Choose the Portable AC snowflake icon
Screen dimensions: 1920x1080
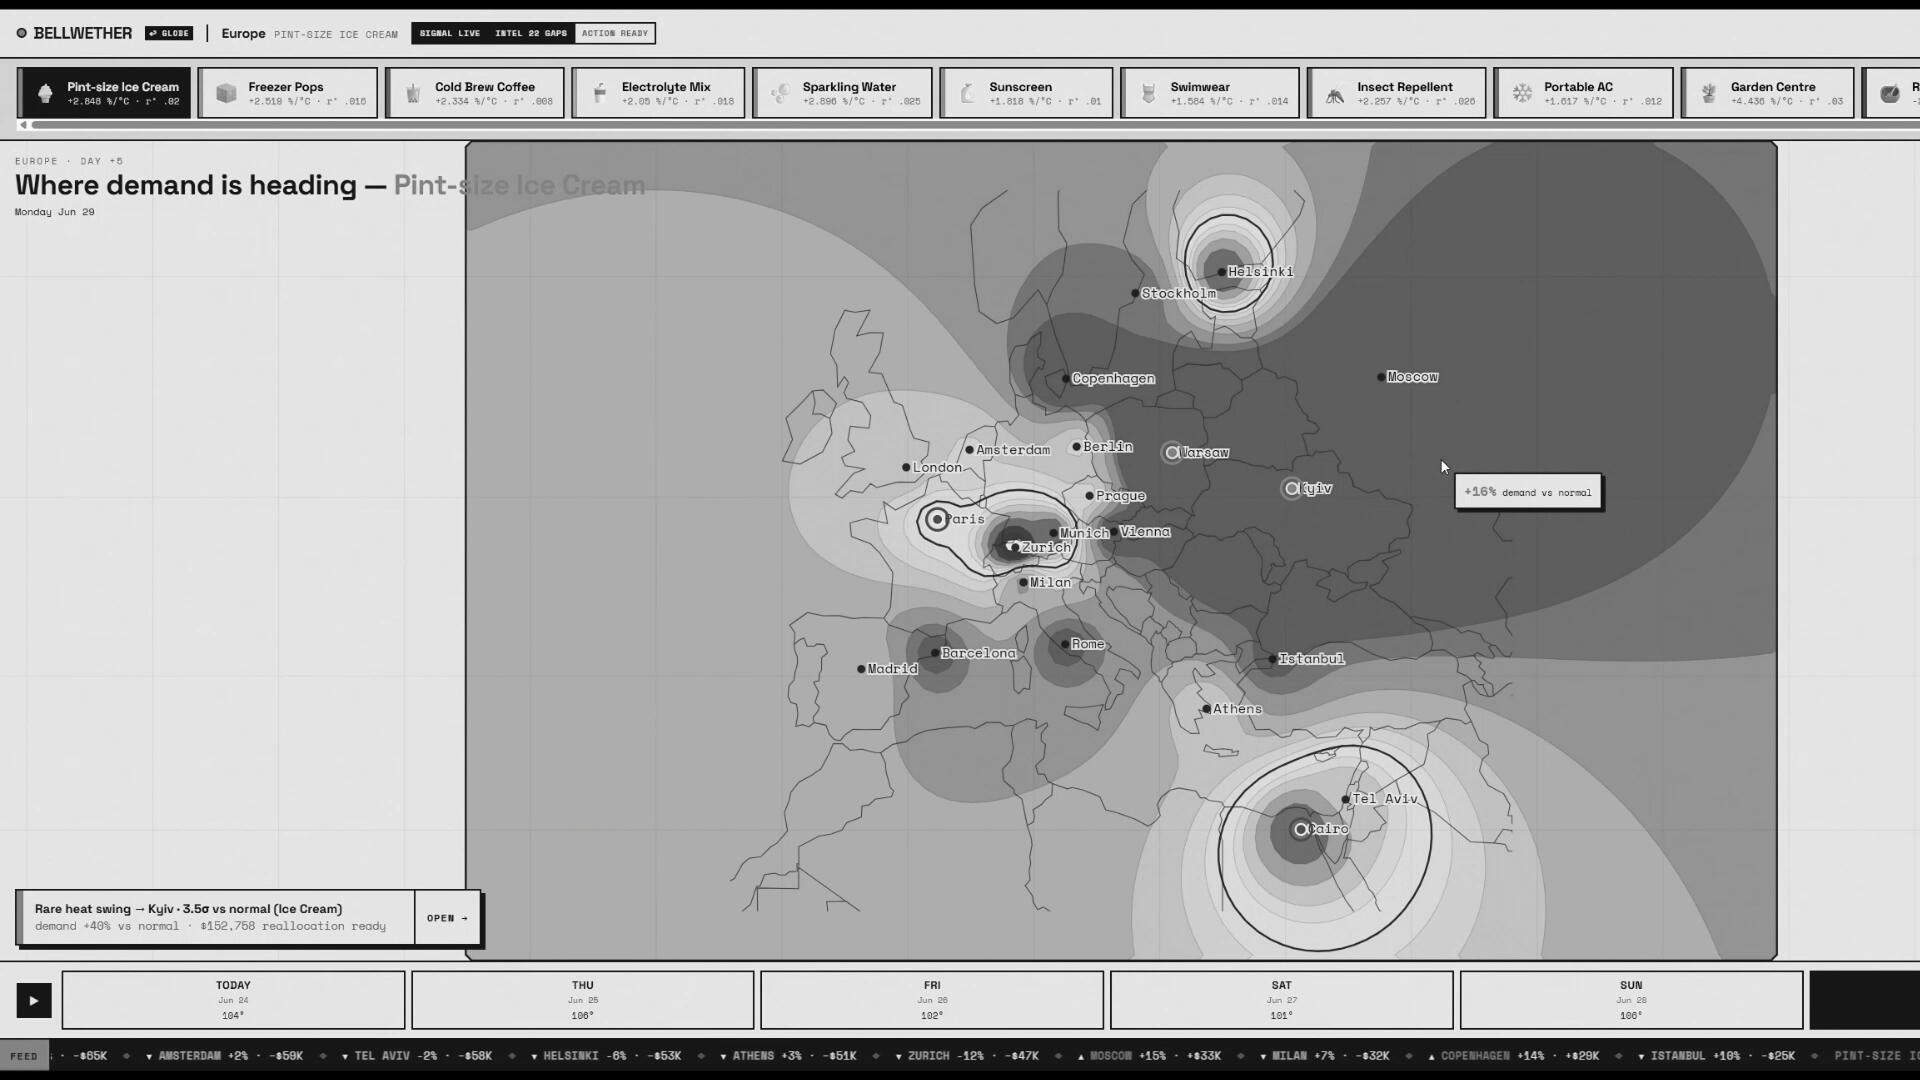click(x=1522, y=93)
